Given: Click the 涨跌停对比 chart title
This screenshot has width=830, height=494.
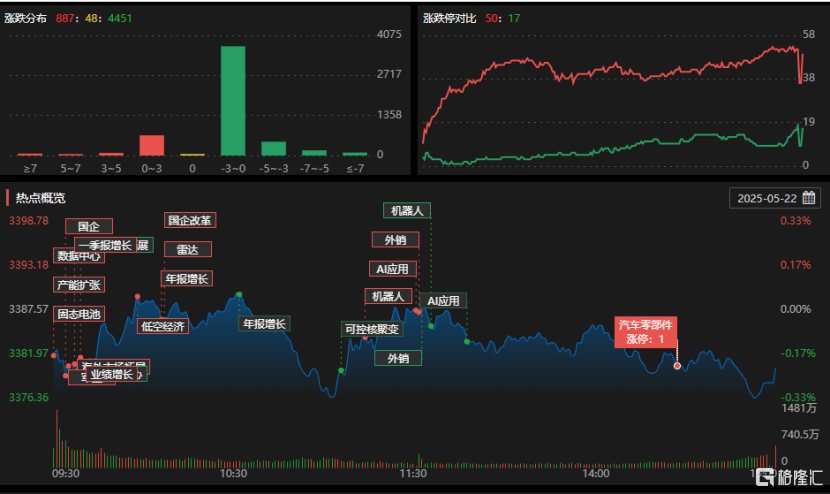Looking at the screenshot, I should coord(451,18).
